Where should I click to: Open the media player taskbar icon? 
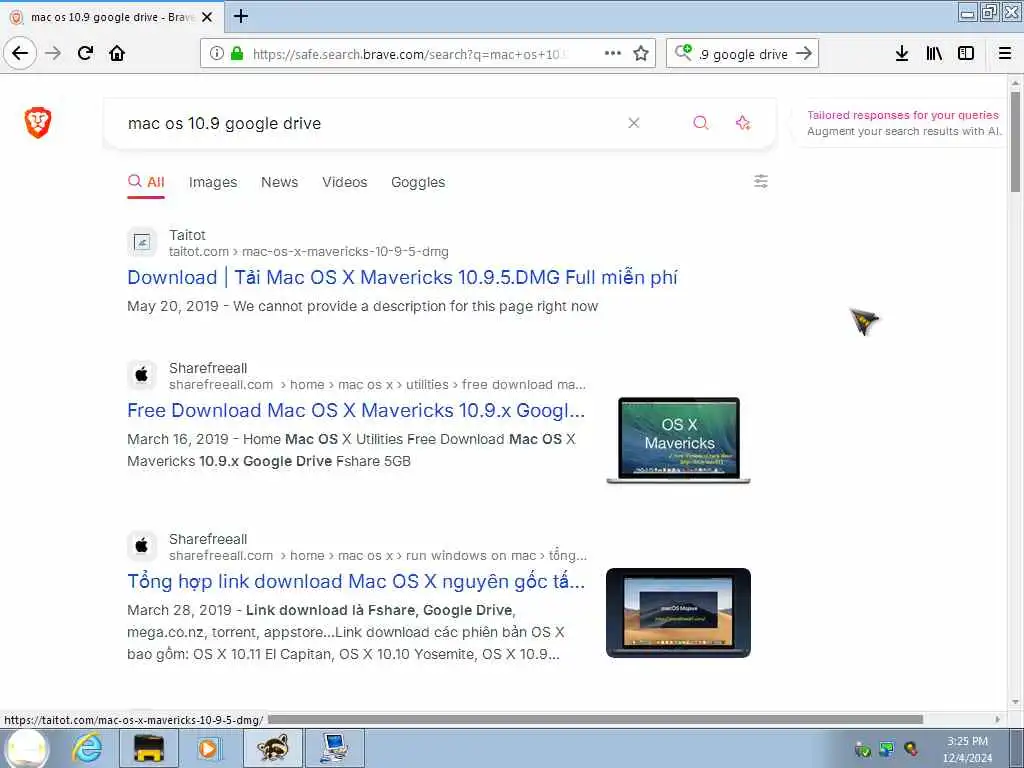(208, 748)
